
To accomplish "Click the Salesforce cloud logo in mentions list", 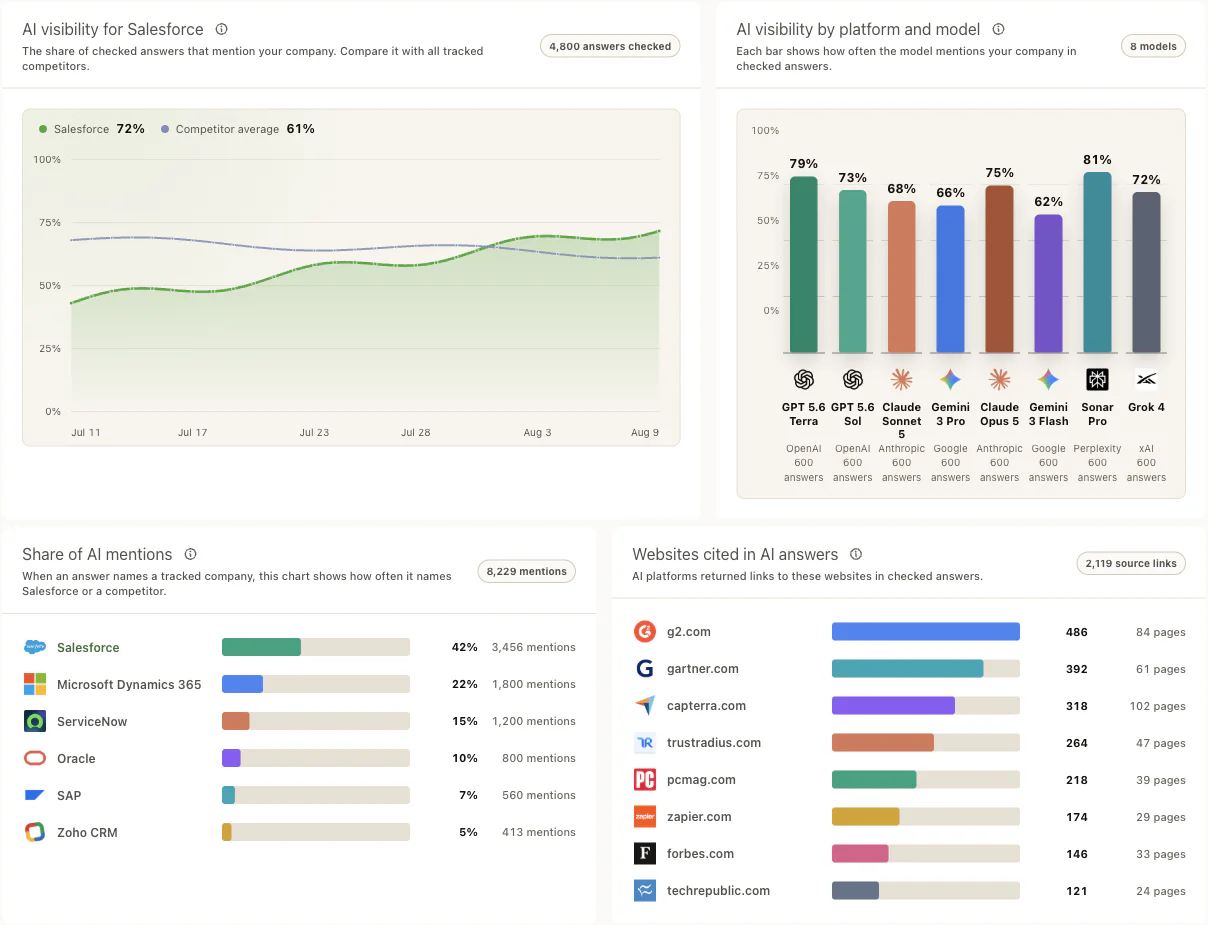I will click(35, 647).
